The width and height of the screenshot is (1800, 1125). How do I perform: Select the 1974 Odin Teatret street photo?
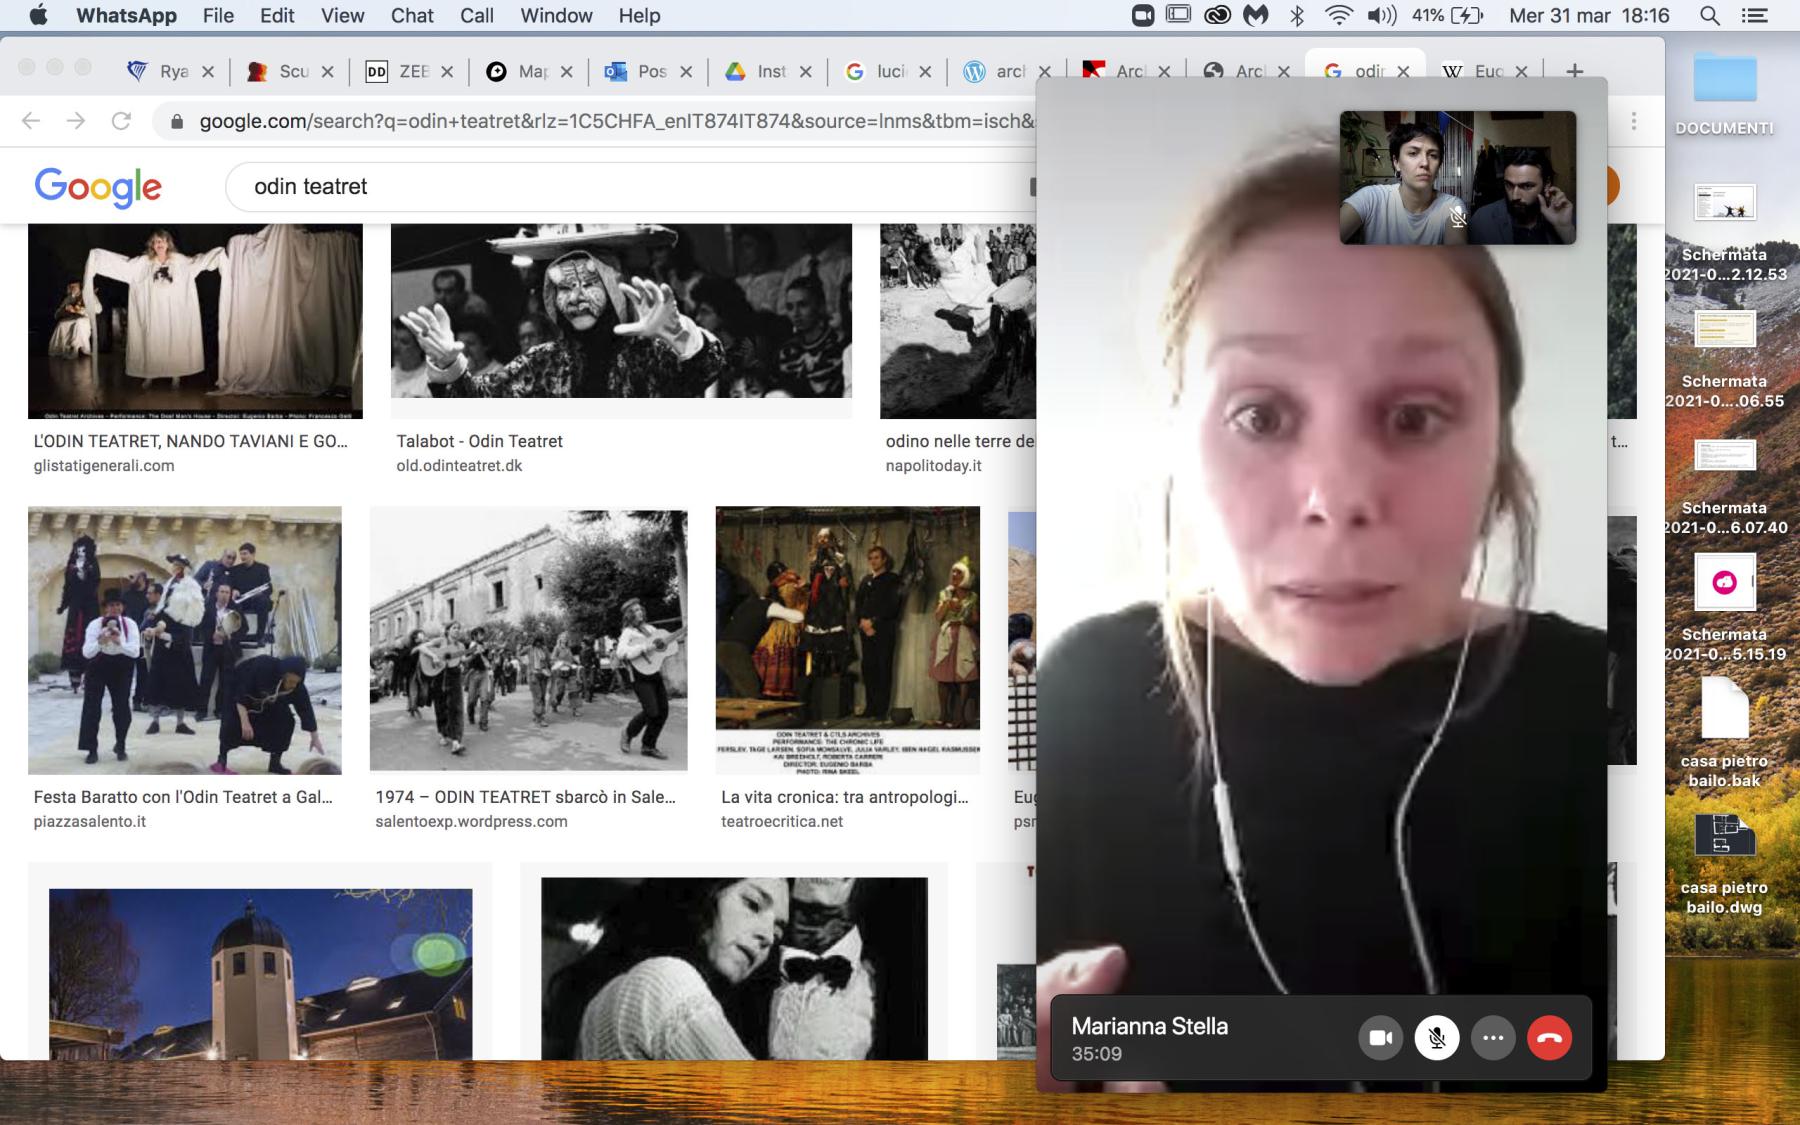[x=528, y=640]
